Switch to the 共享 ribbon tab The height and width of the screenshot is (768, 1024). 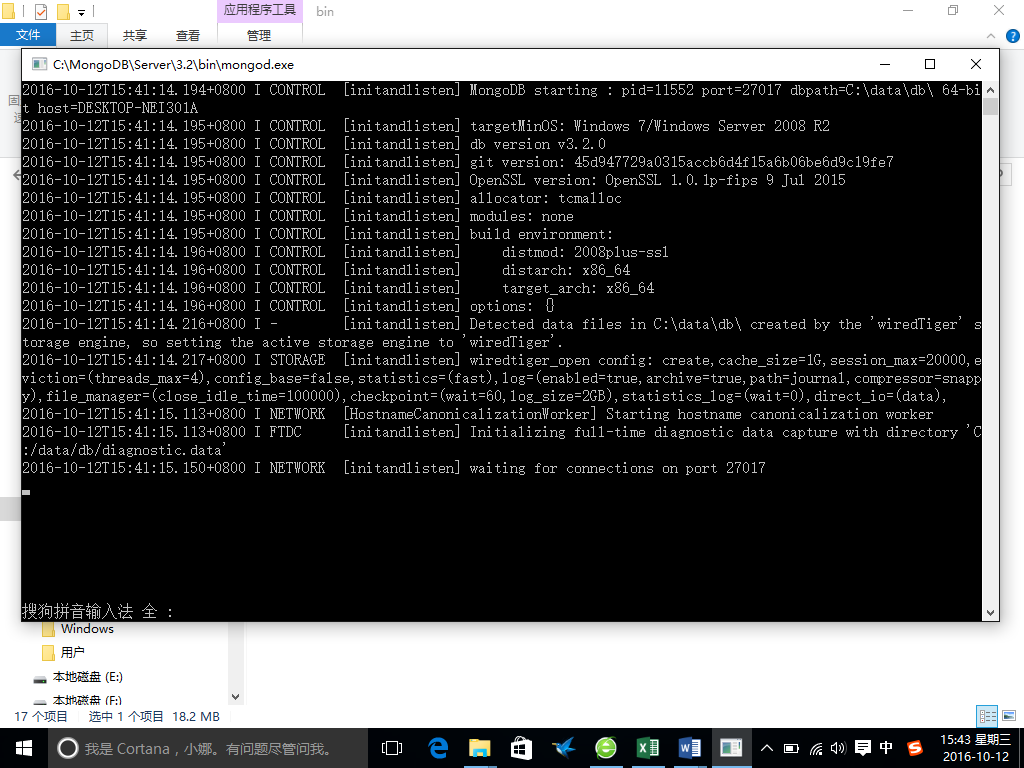pos(135,35)
